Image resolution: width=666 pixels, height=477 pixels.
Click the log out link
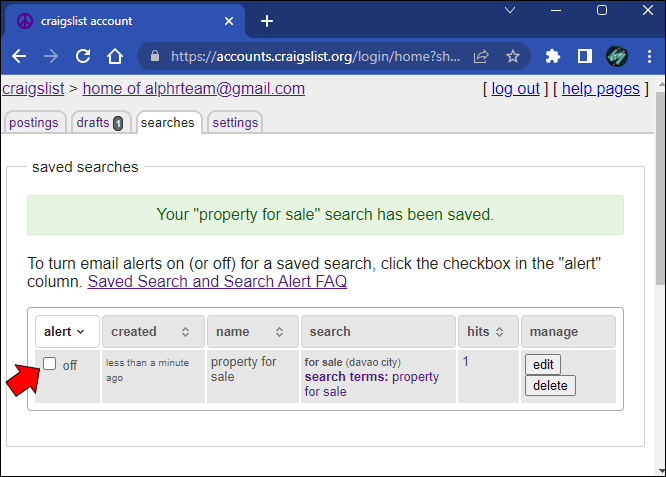(x=515, y=89)
